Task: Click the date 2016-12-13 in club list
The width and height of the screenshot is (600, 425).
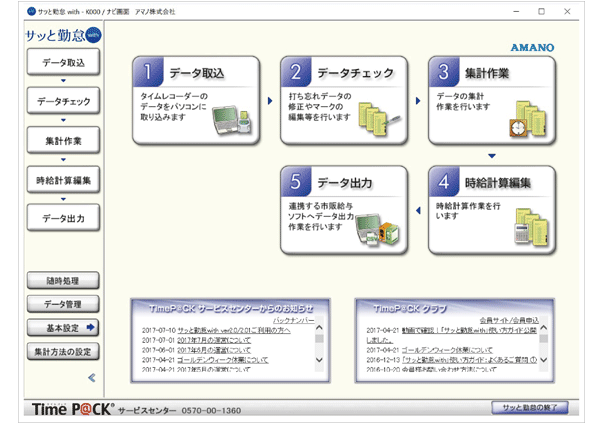Action: [x=383, y=360]
